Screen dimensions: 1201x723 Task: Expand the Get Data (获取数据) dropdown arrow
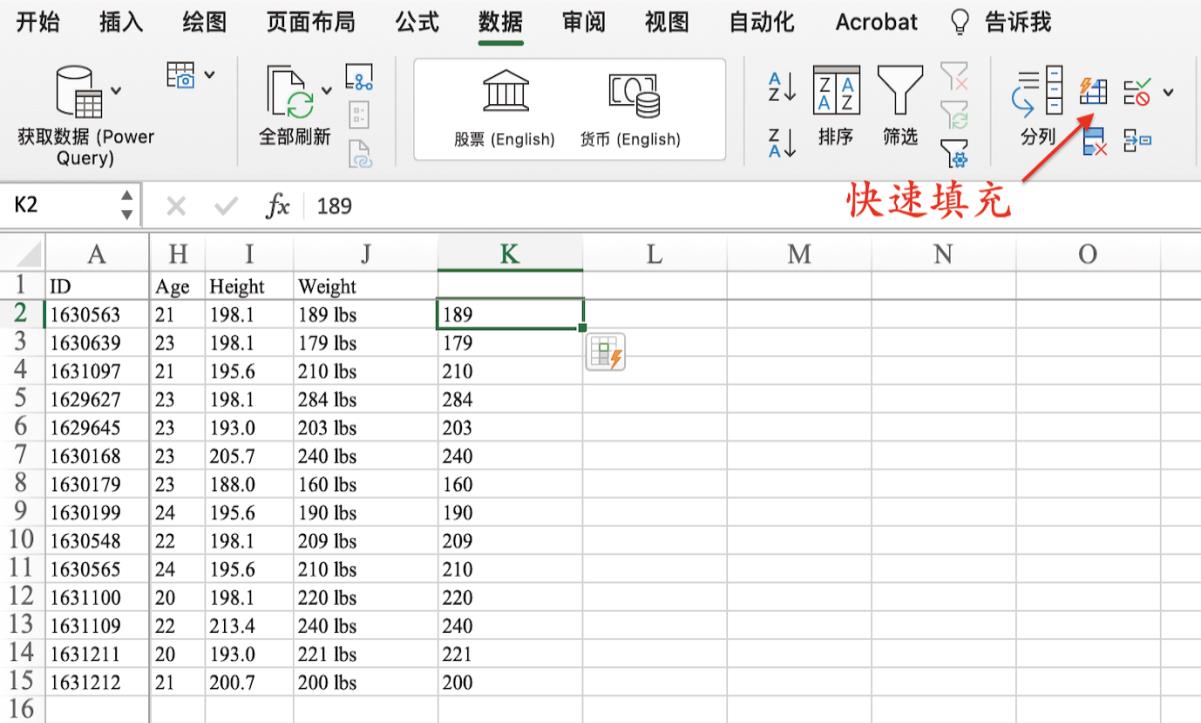116,91
